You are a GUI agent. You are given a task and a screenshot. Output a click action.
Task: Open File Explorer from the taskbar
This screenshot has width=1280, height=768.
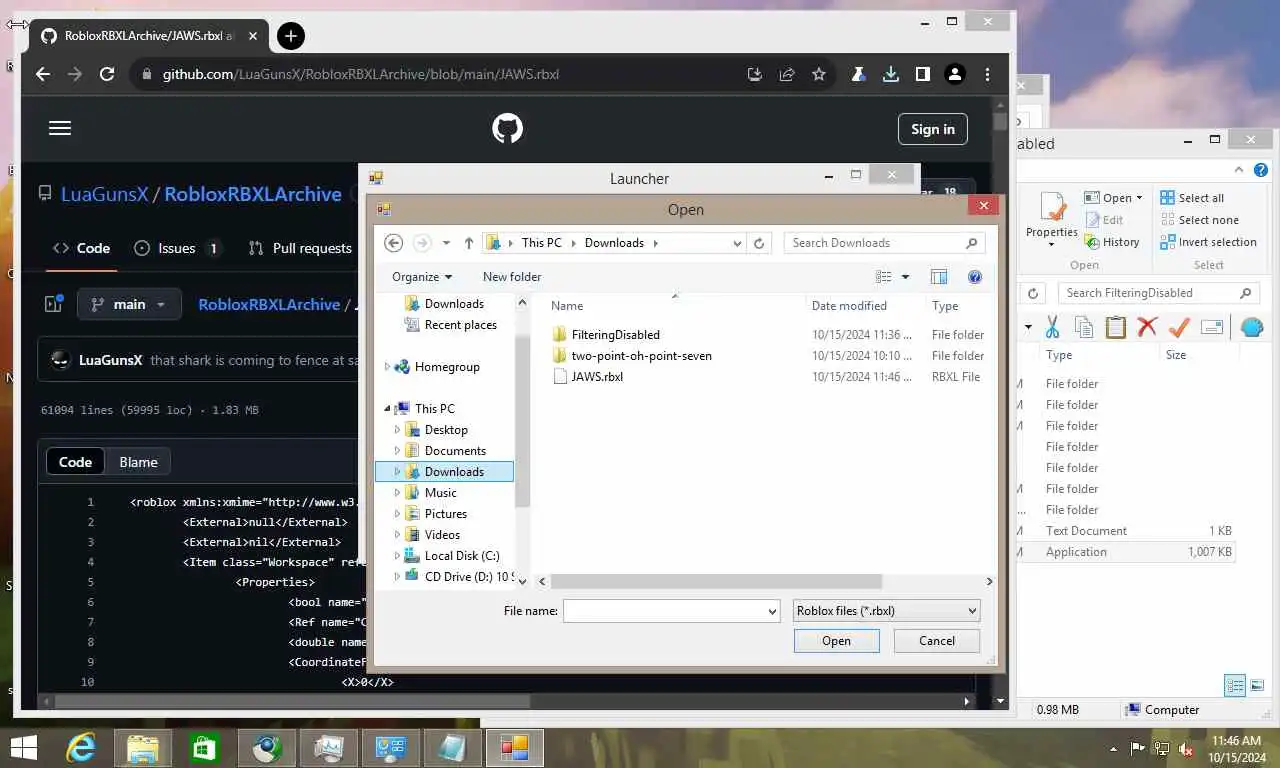point(142,748)
